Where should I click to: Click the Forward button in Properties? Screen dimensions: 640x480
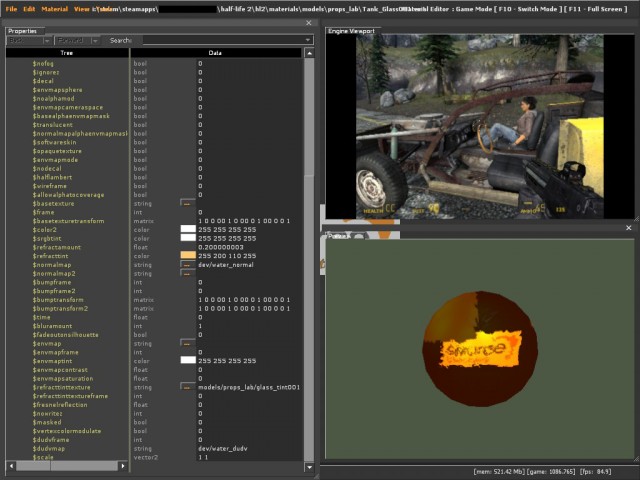pos(72,40)
